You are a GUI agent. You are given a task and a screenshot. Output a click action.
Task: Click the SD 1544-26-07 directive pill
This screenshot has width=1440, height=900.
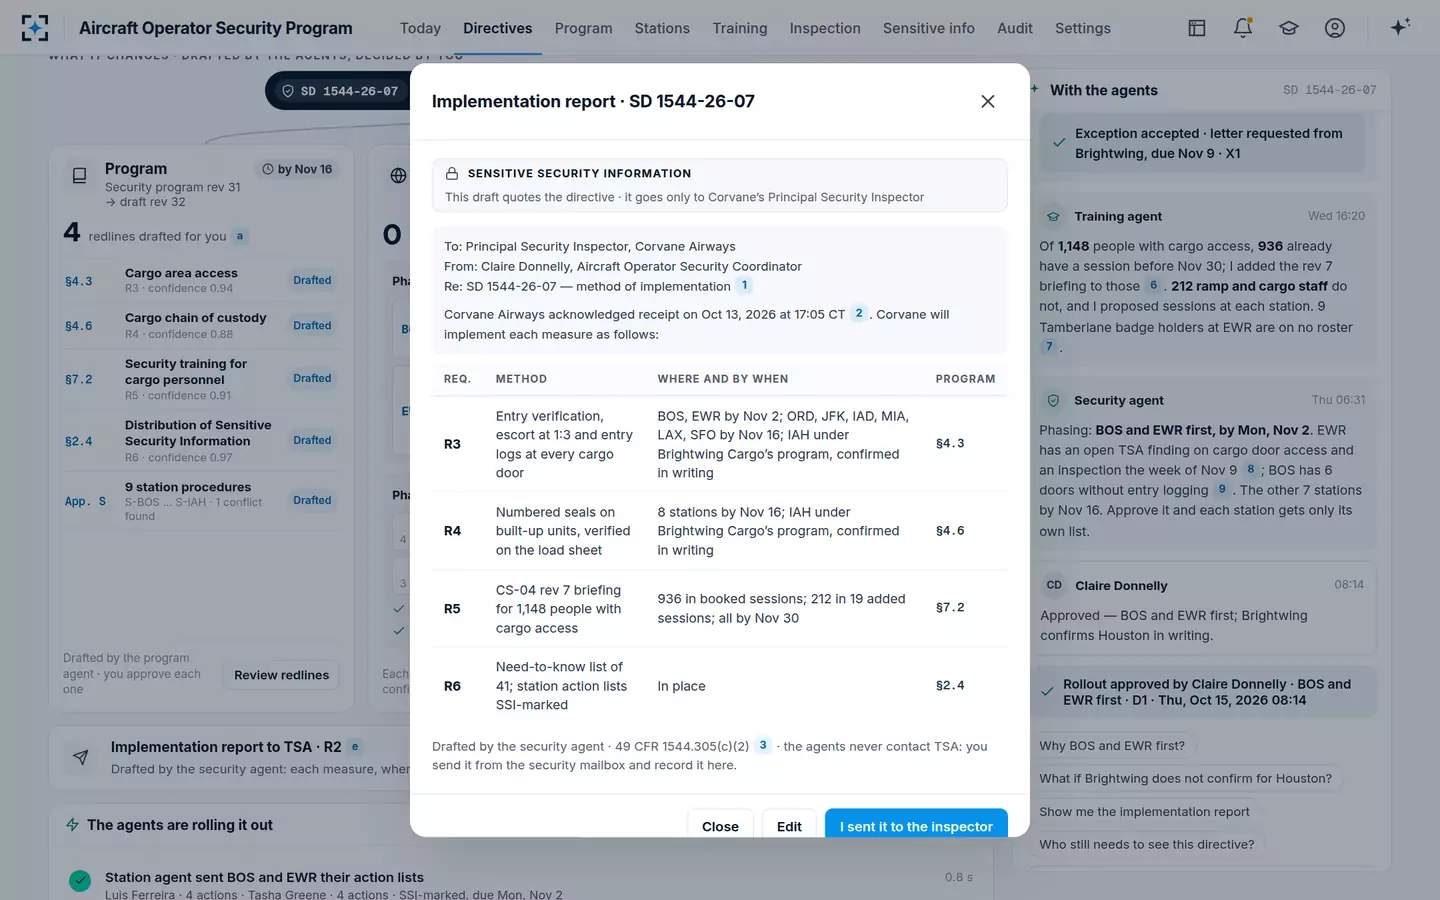pos(340,91)
